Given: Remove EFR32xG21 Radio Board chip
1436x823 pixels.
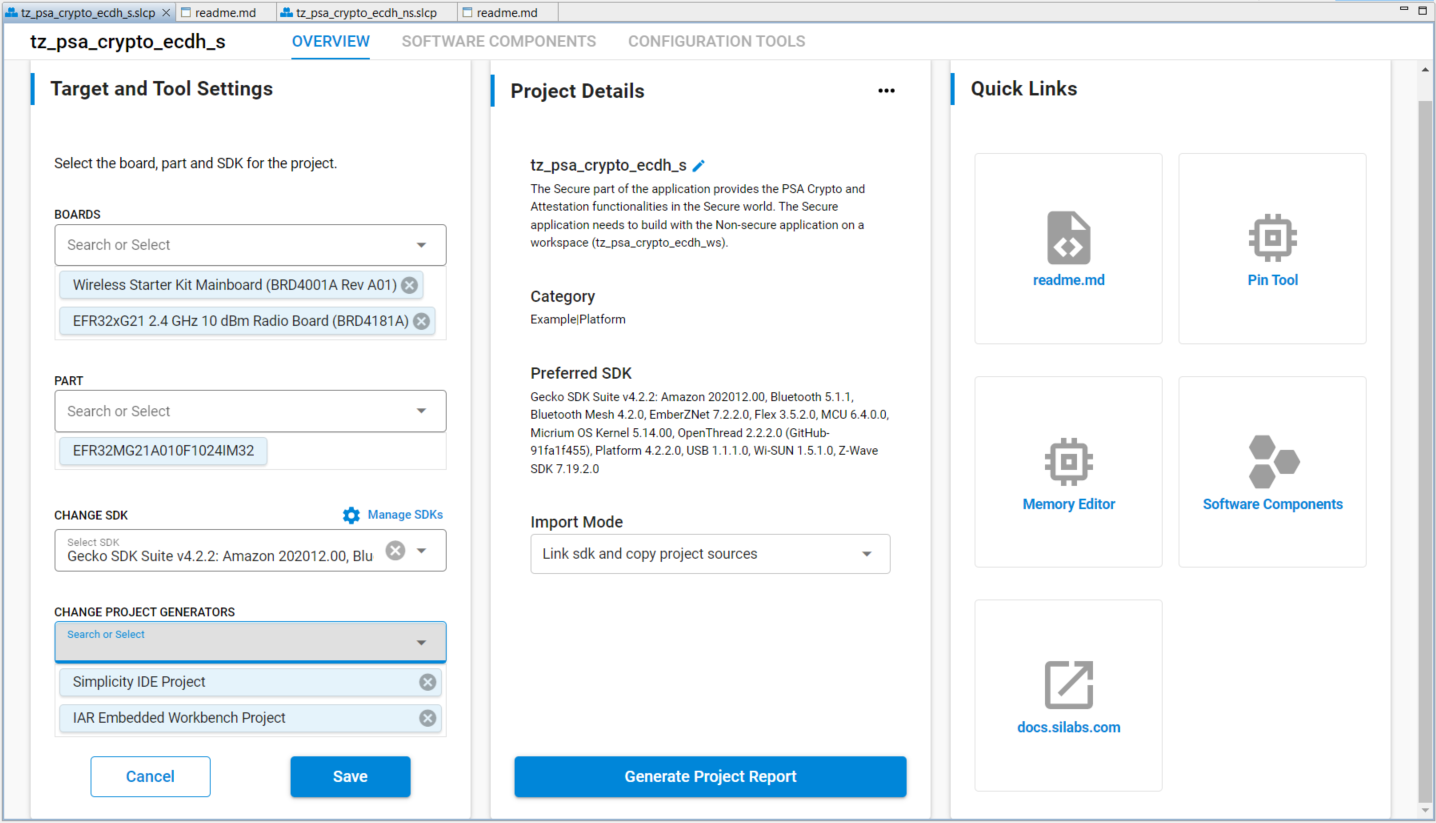Looking at the screenshot, I should point(421,321).
